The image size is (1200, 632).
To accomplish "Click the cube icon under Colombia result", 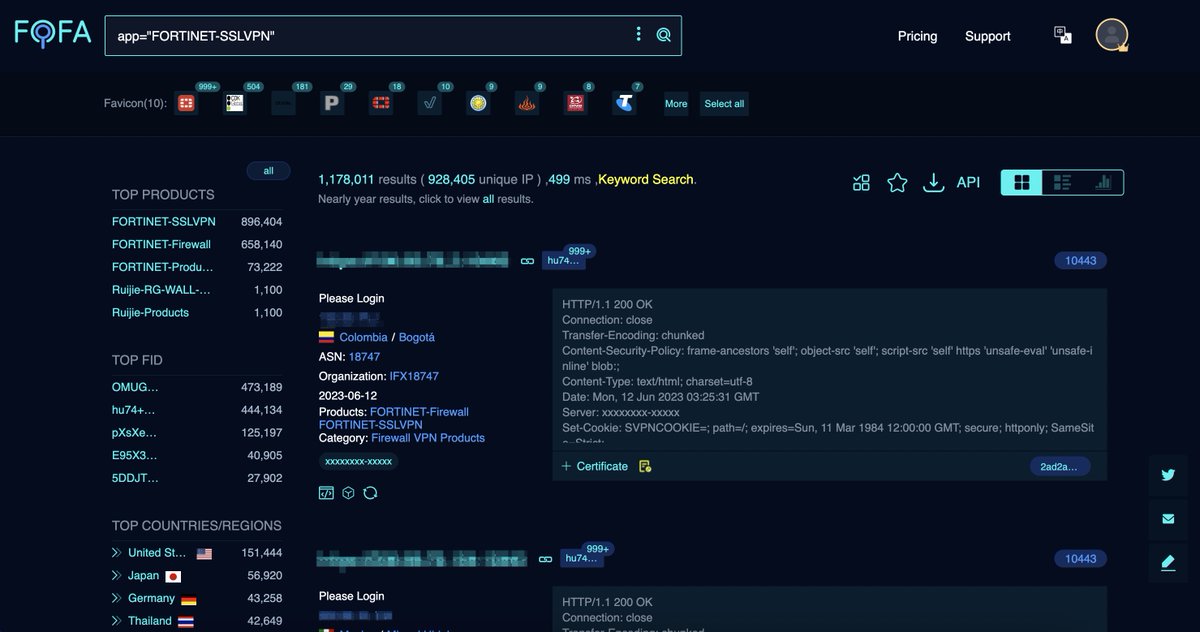I will (x=348, y=493).
